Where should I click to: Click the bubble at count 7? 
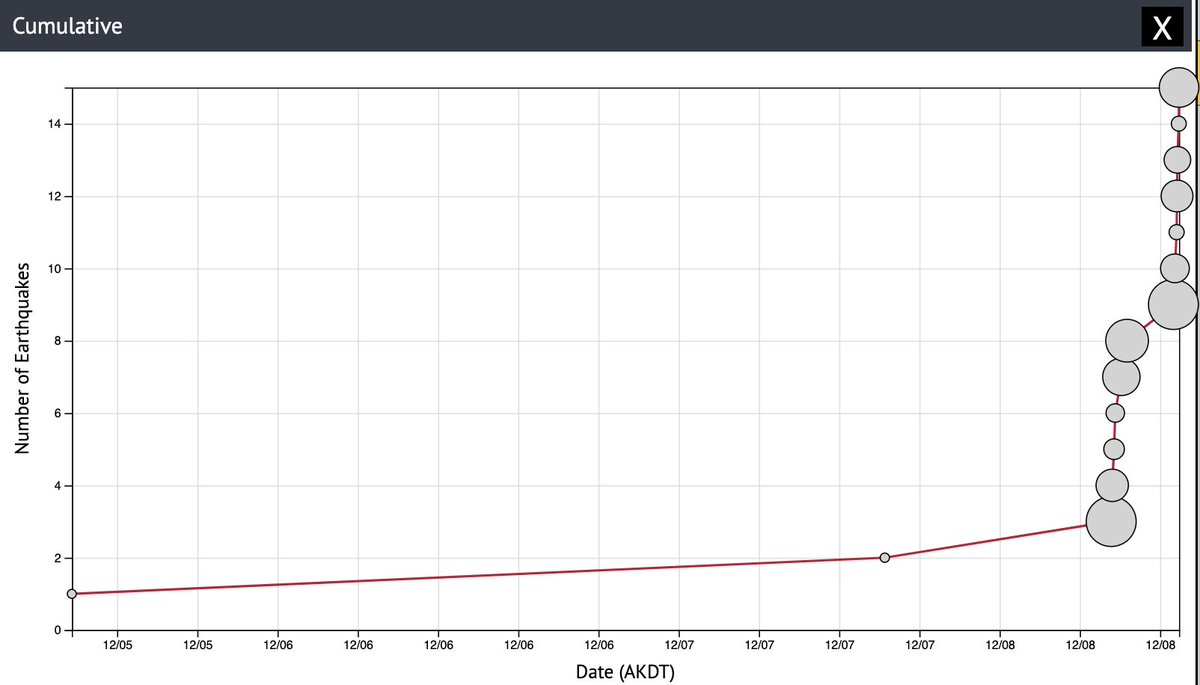coord(1121,377)
